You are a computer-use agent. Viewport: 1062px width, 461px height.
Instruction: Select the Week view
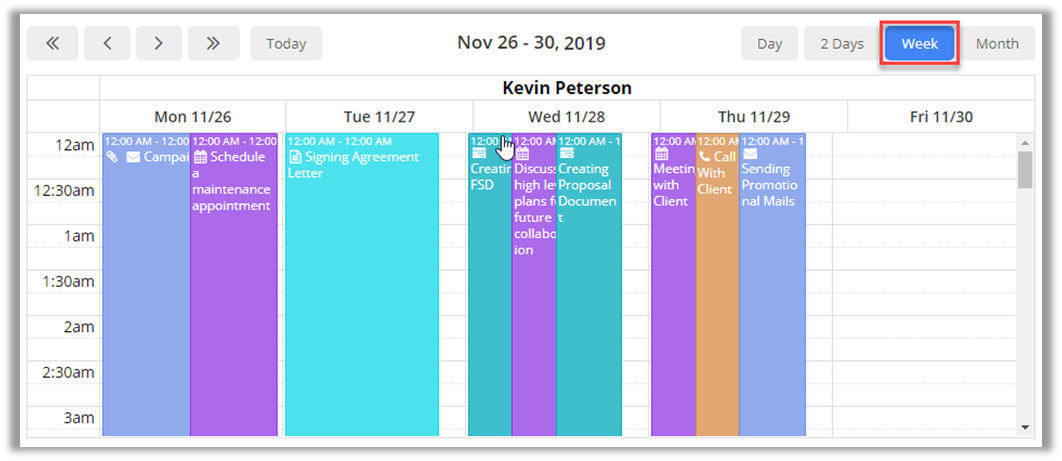919,43
